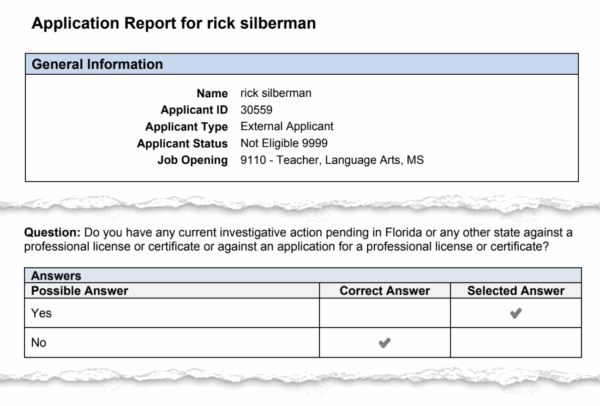The height and width of the screenshot is (406, 600).
Task: Click the bold "Question:" label
Action: [x=53, y=231]
